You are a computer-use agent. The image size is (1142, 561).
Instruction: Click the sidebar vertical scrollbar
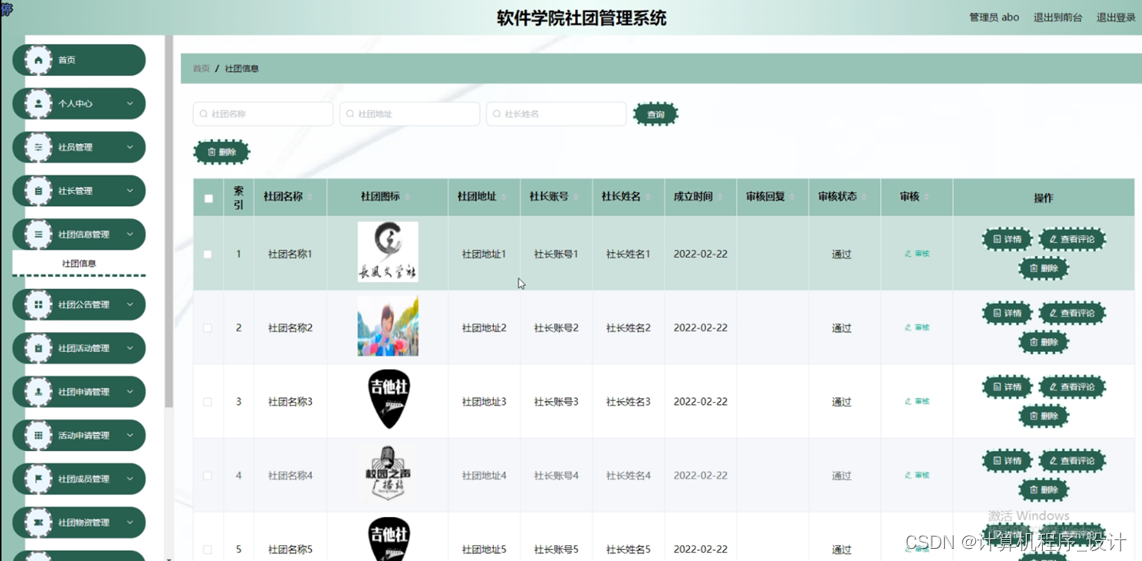coord(169,221)
